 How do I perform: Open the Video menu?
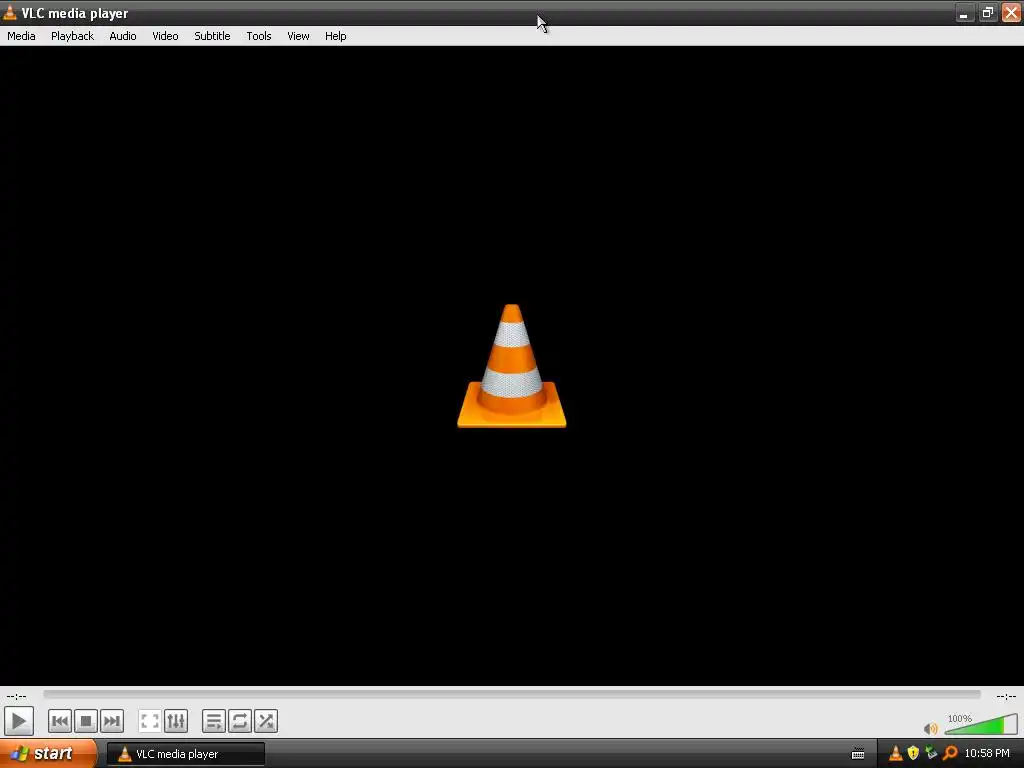tap(165, 36)
